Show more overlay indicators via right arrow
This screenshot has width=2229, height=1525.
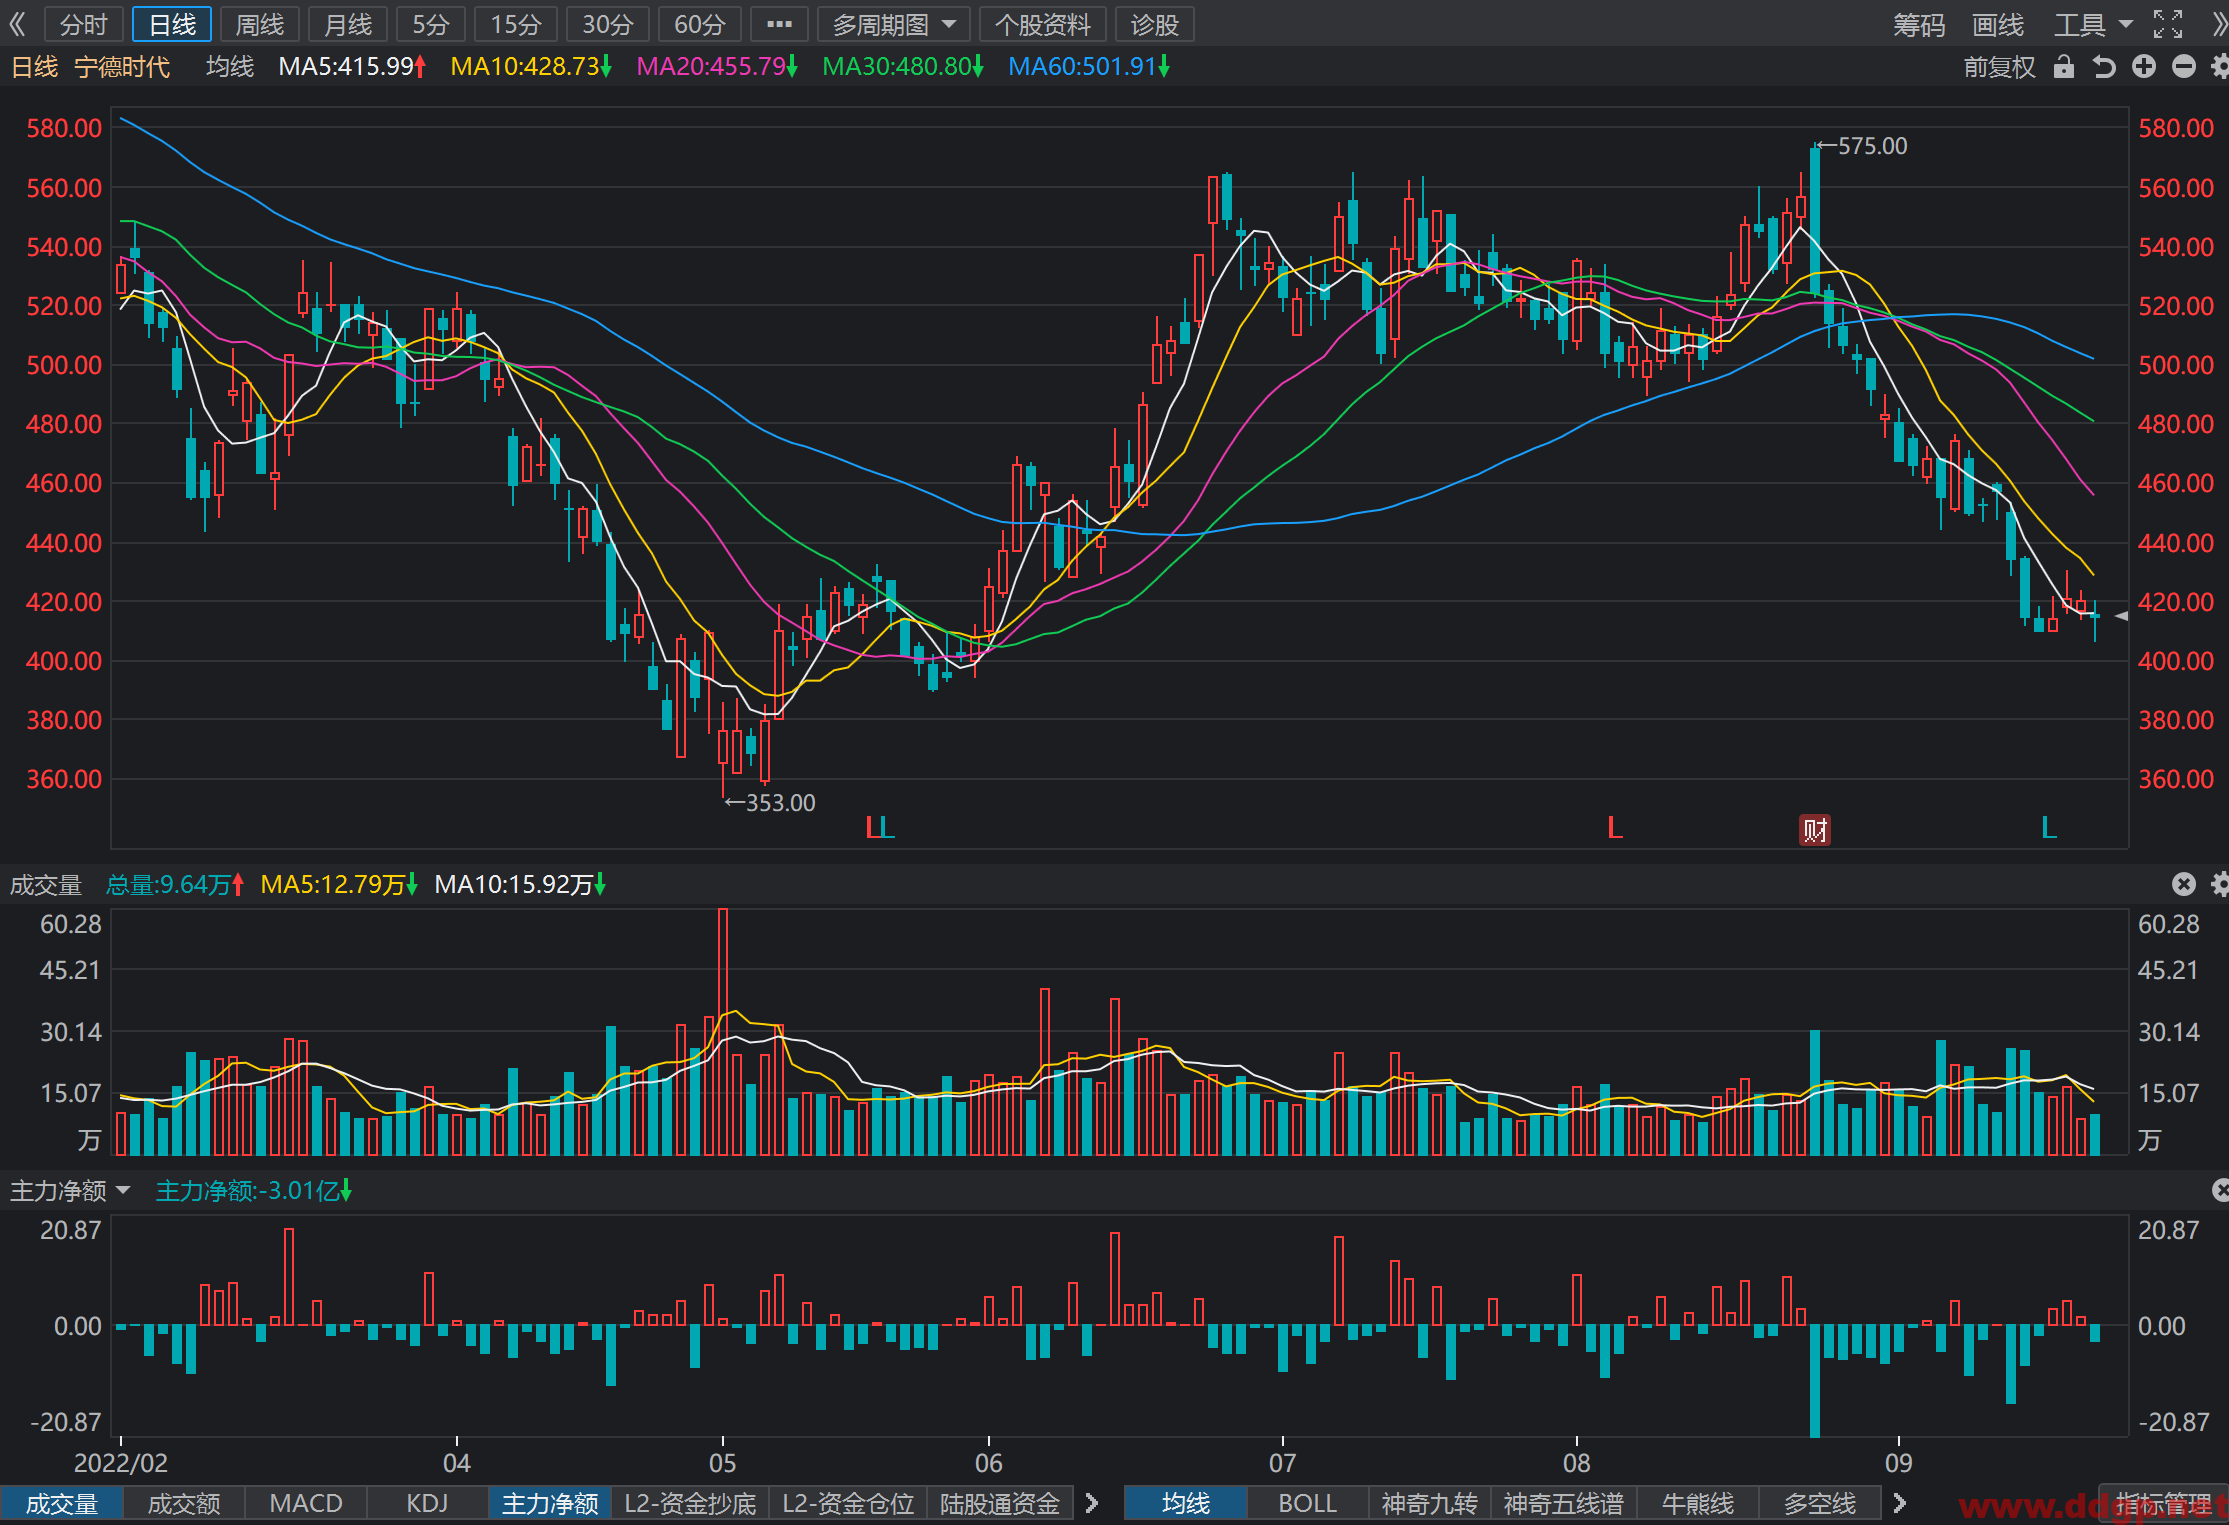[x=1899, y=1503]
